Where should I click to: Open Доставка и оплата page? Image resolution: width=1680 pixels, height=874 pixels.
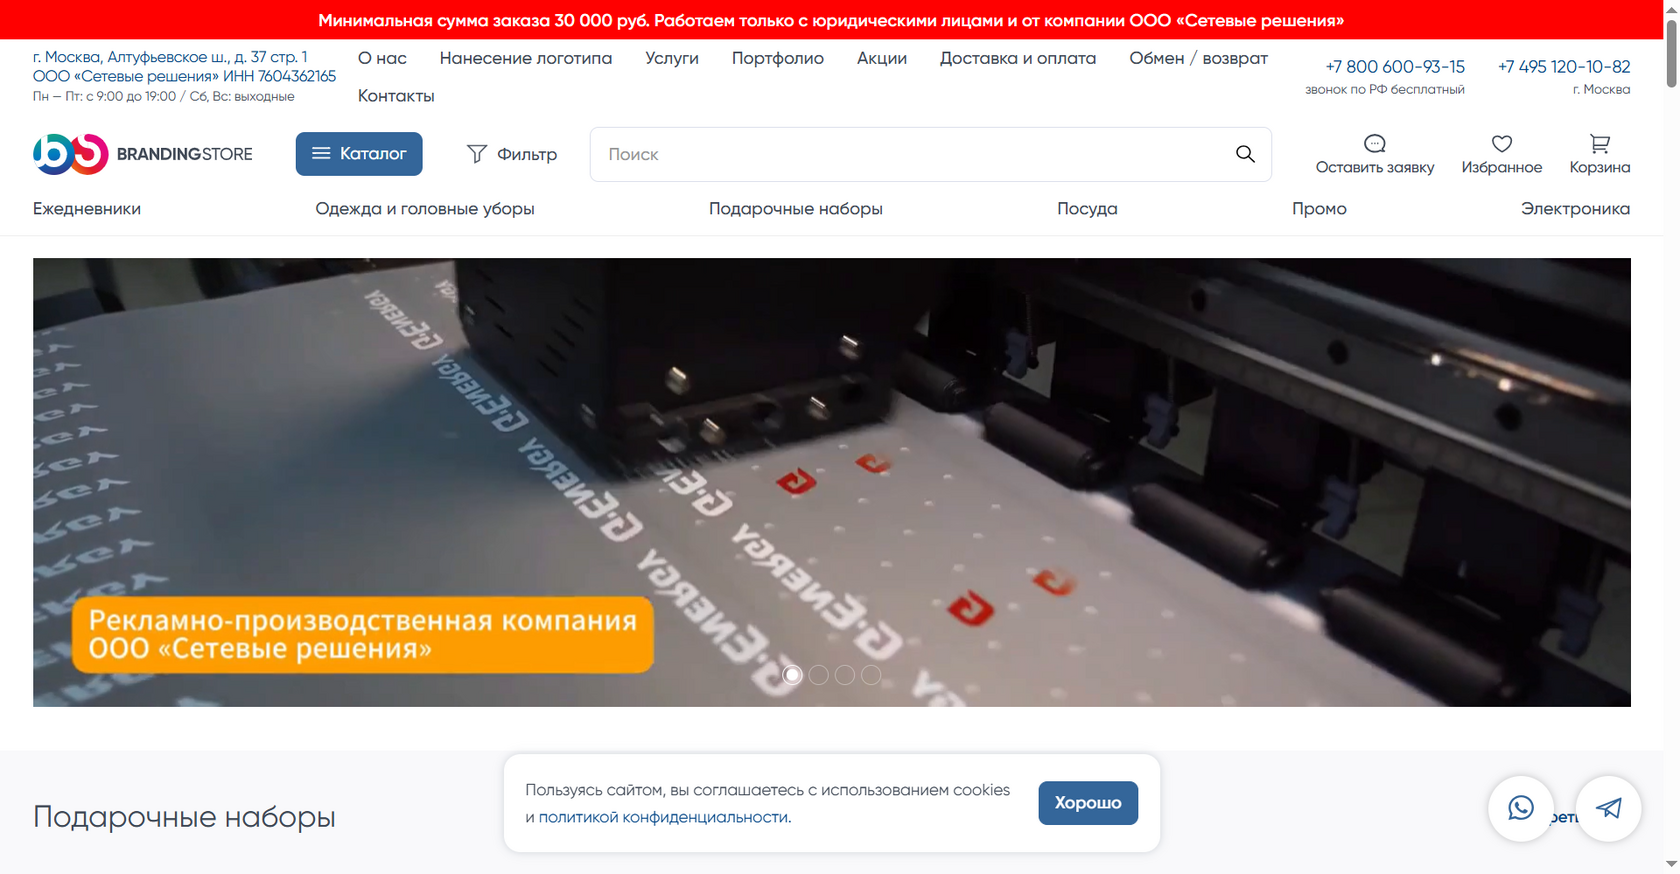tap(1018, 58)
